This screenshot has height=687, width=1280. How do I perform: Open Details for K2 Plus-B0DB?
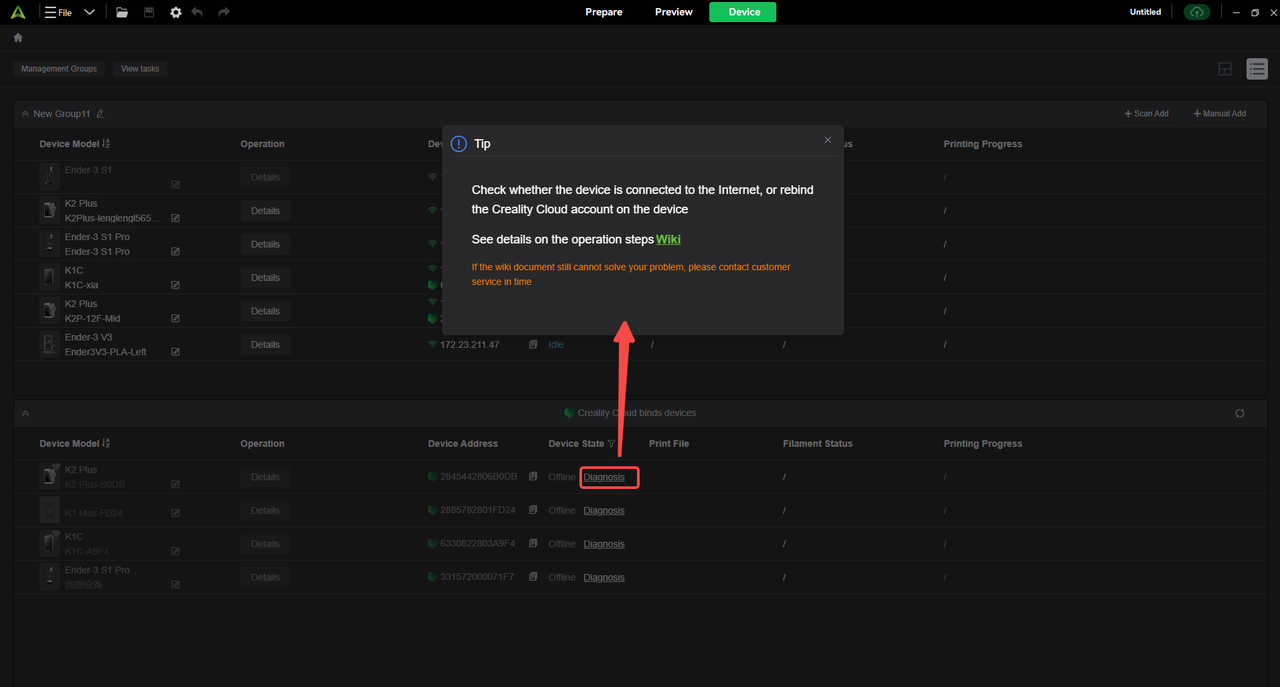pyautogui.click(x=265, y=477)
